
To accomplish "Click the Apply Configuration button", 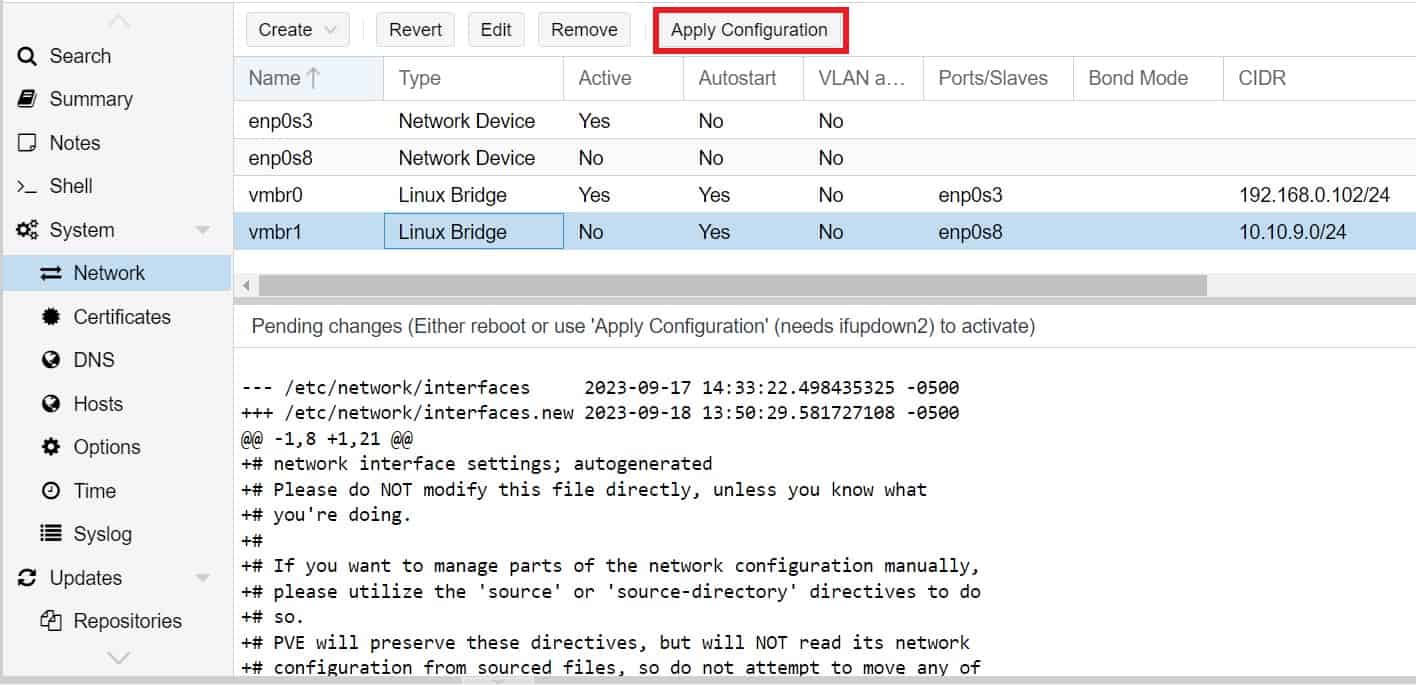I will [x=749, y=30].
